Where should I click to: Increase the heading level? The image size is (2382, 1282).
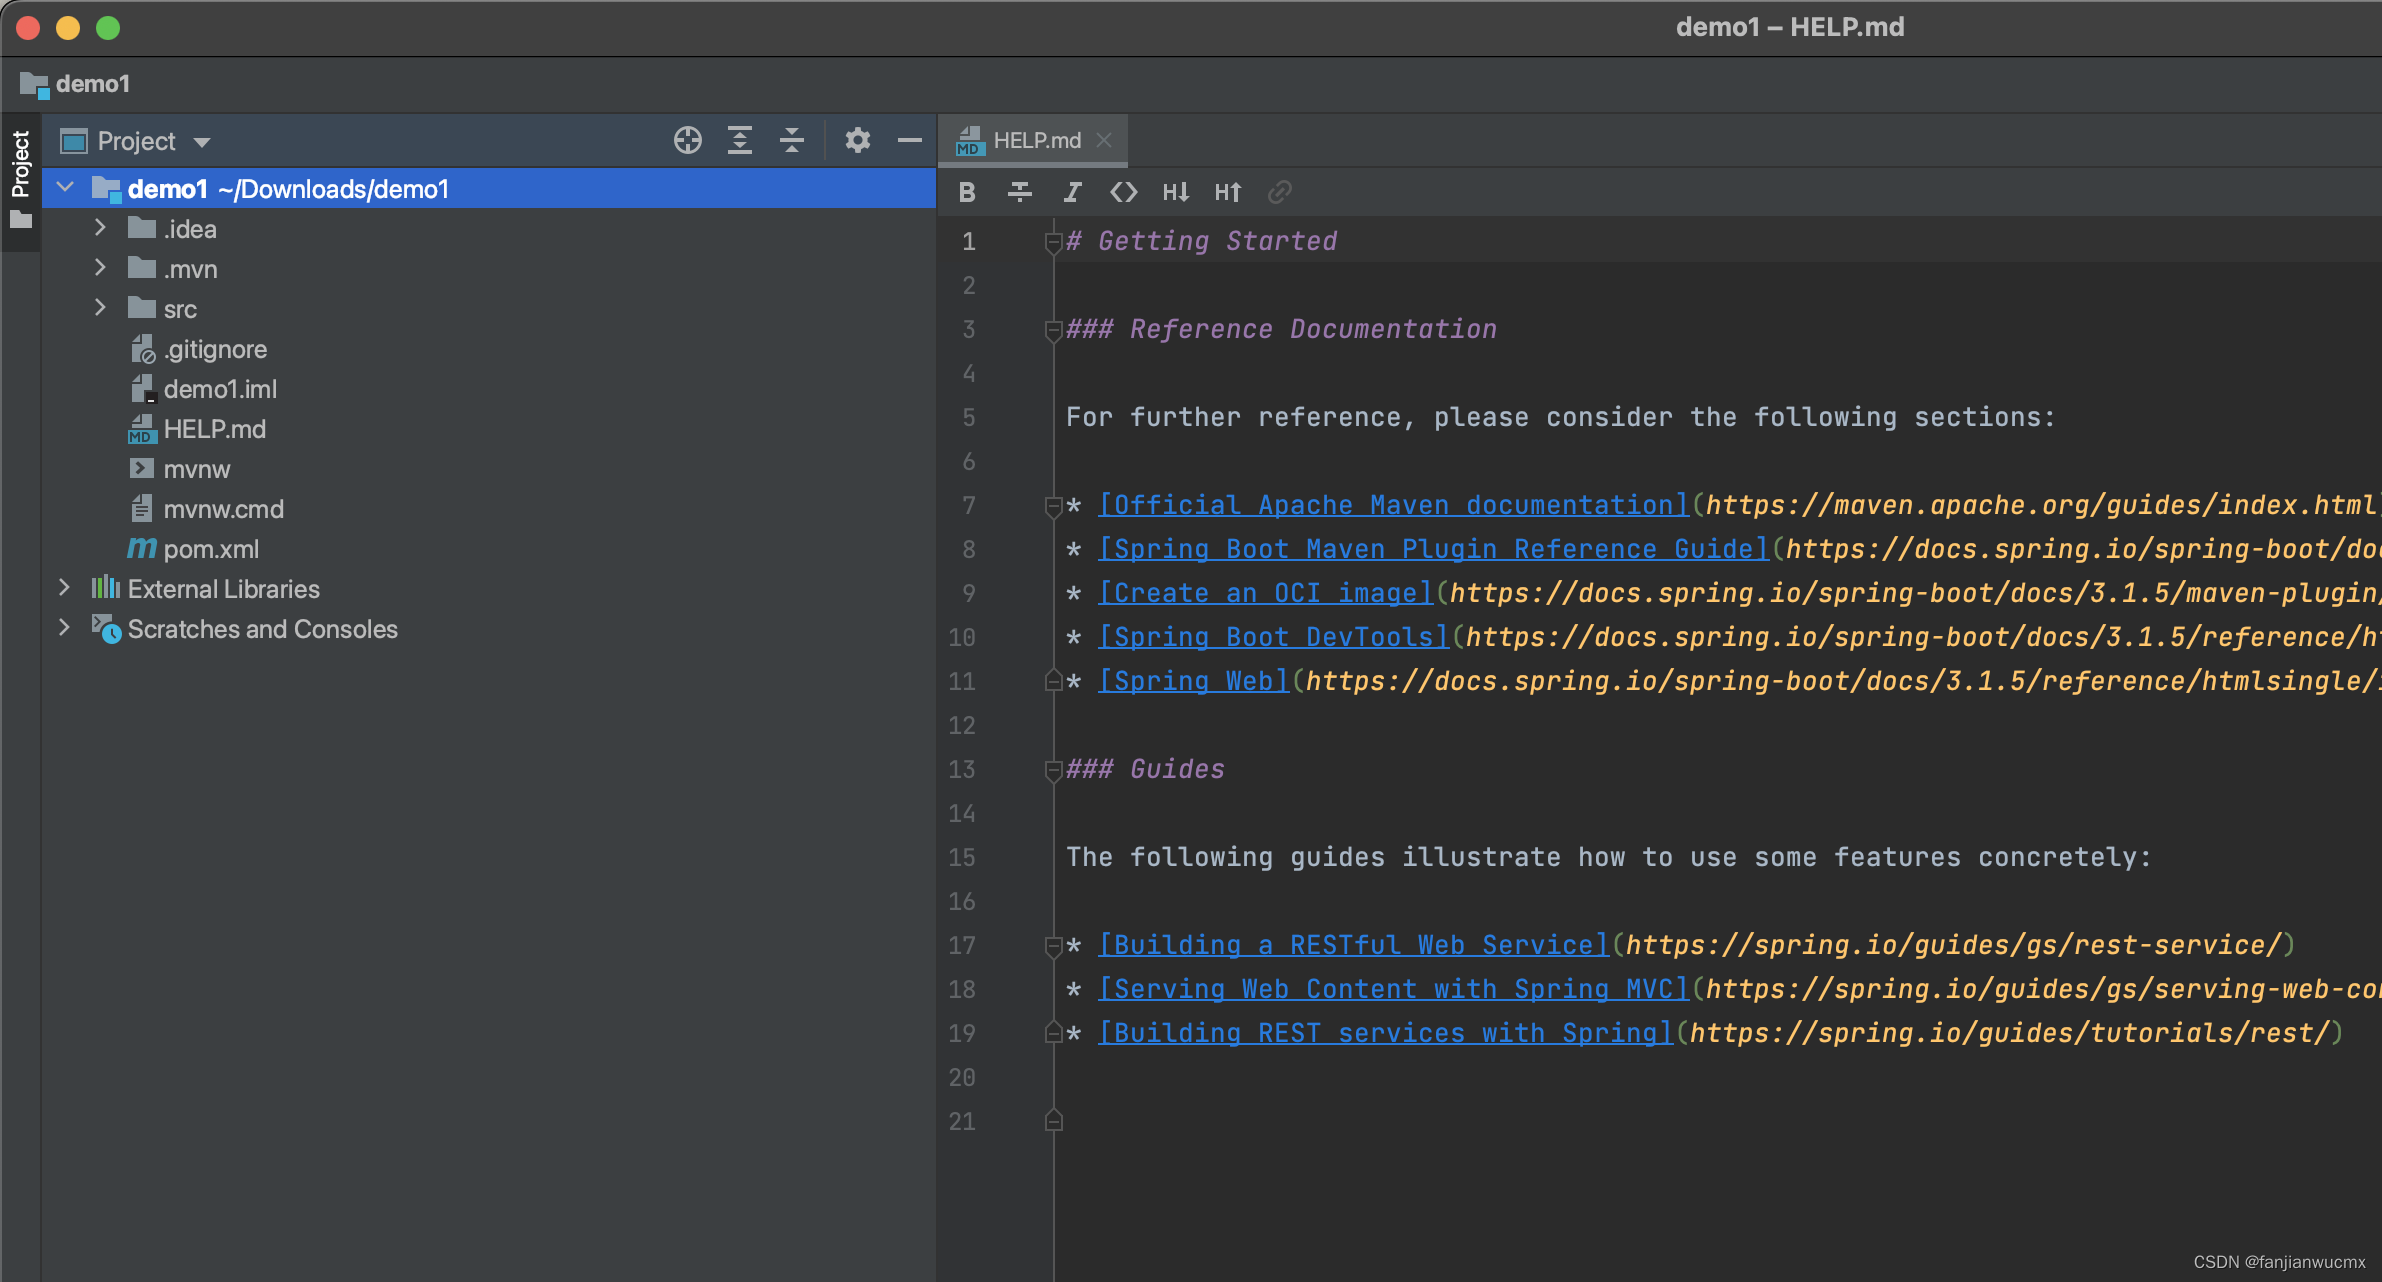point(1228,192)
